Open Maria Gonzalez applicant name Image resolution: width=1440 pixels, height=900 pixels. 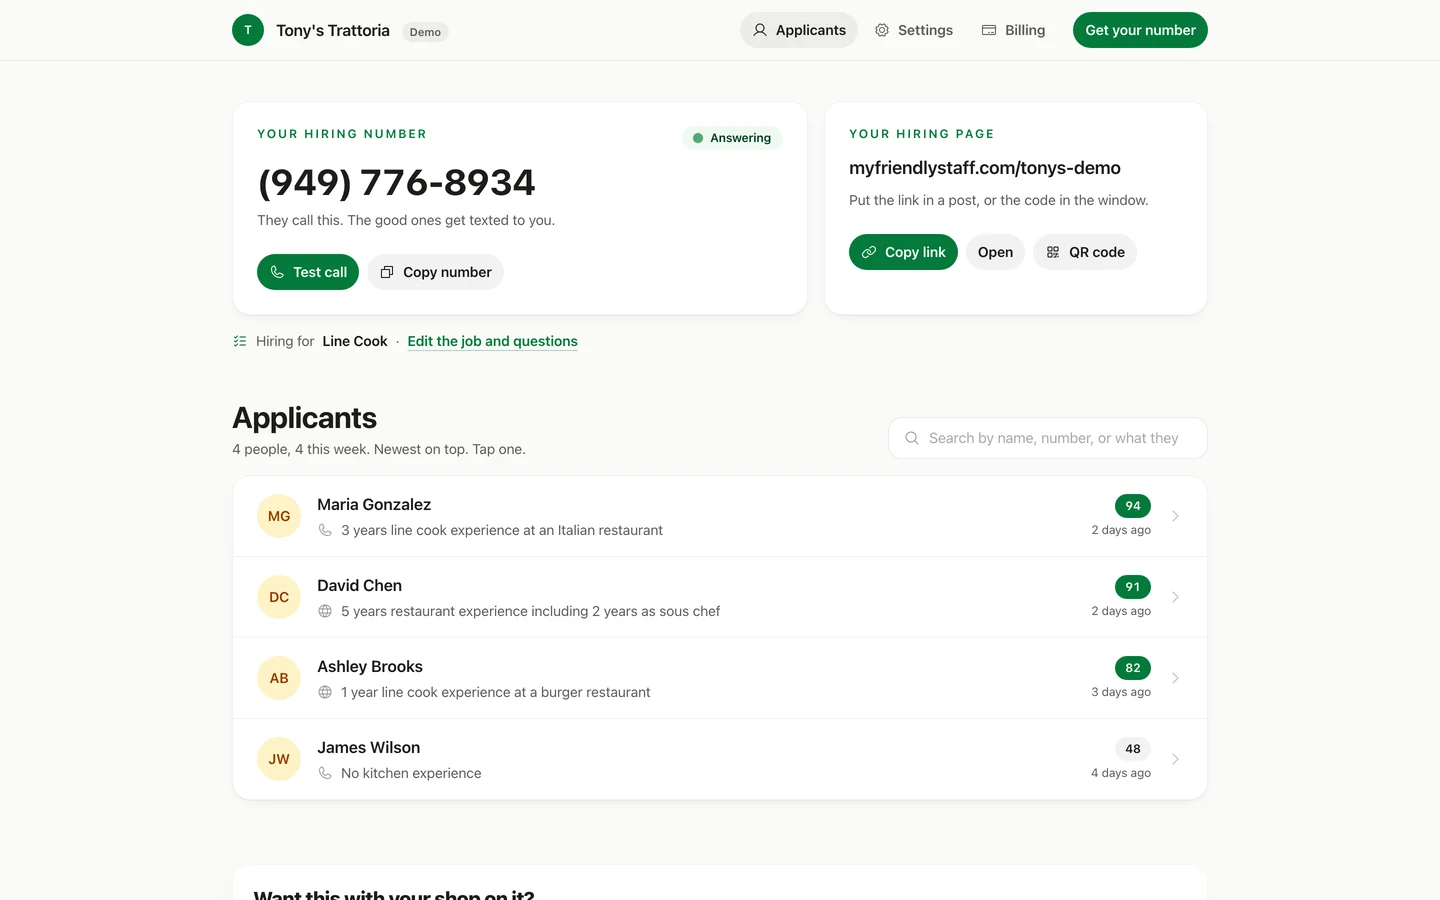[374, 505]
